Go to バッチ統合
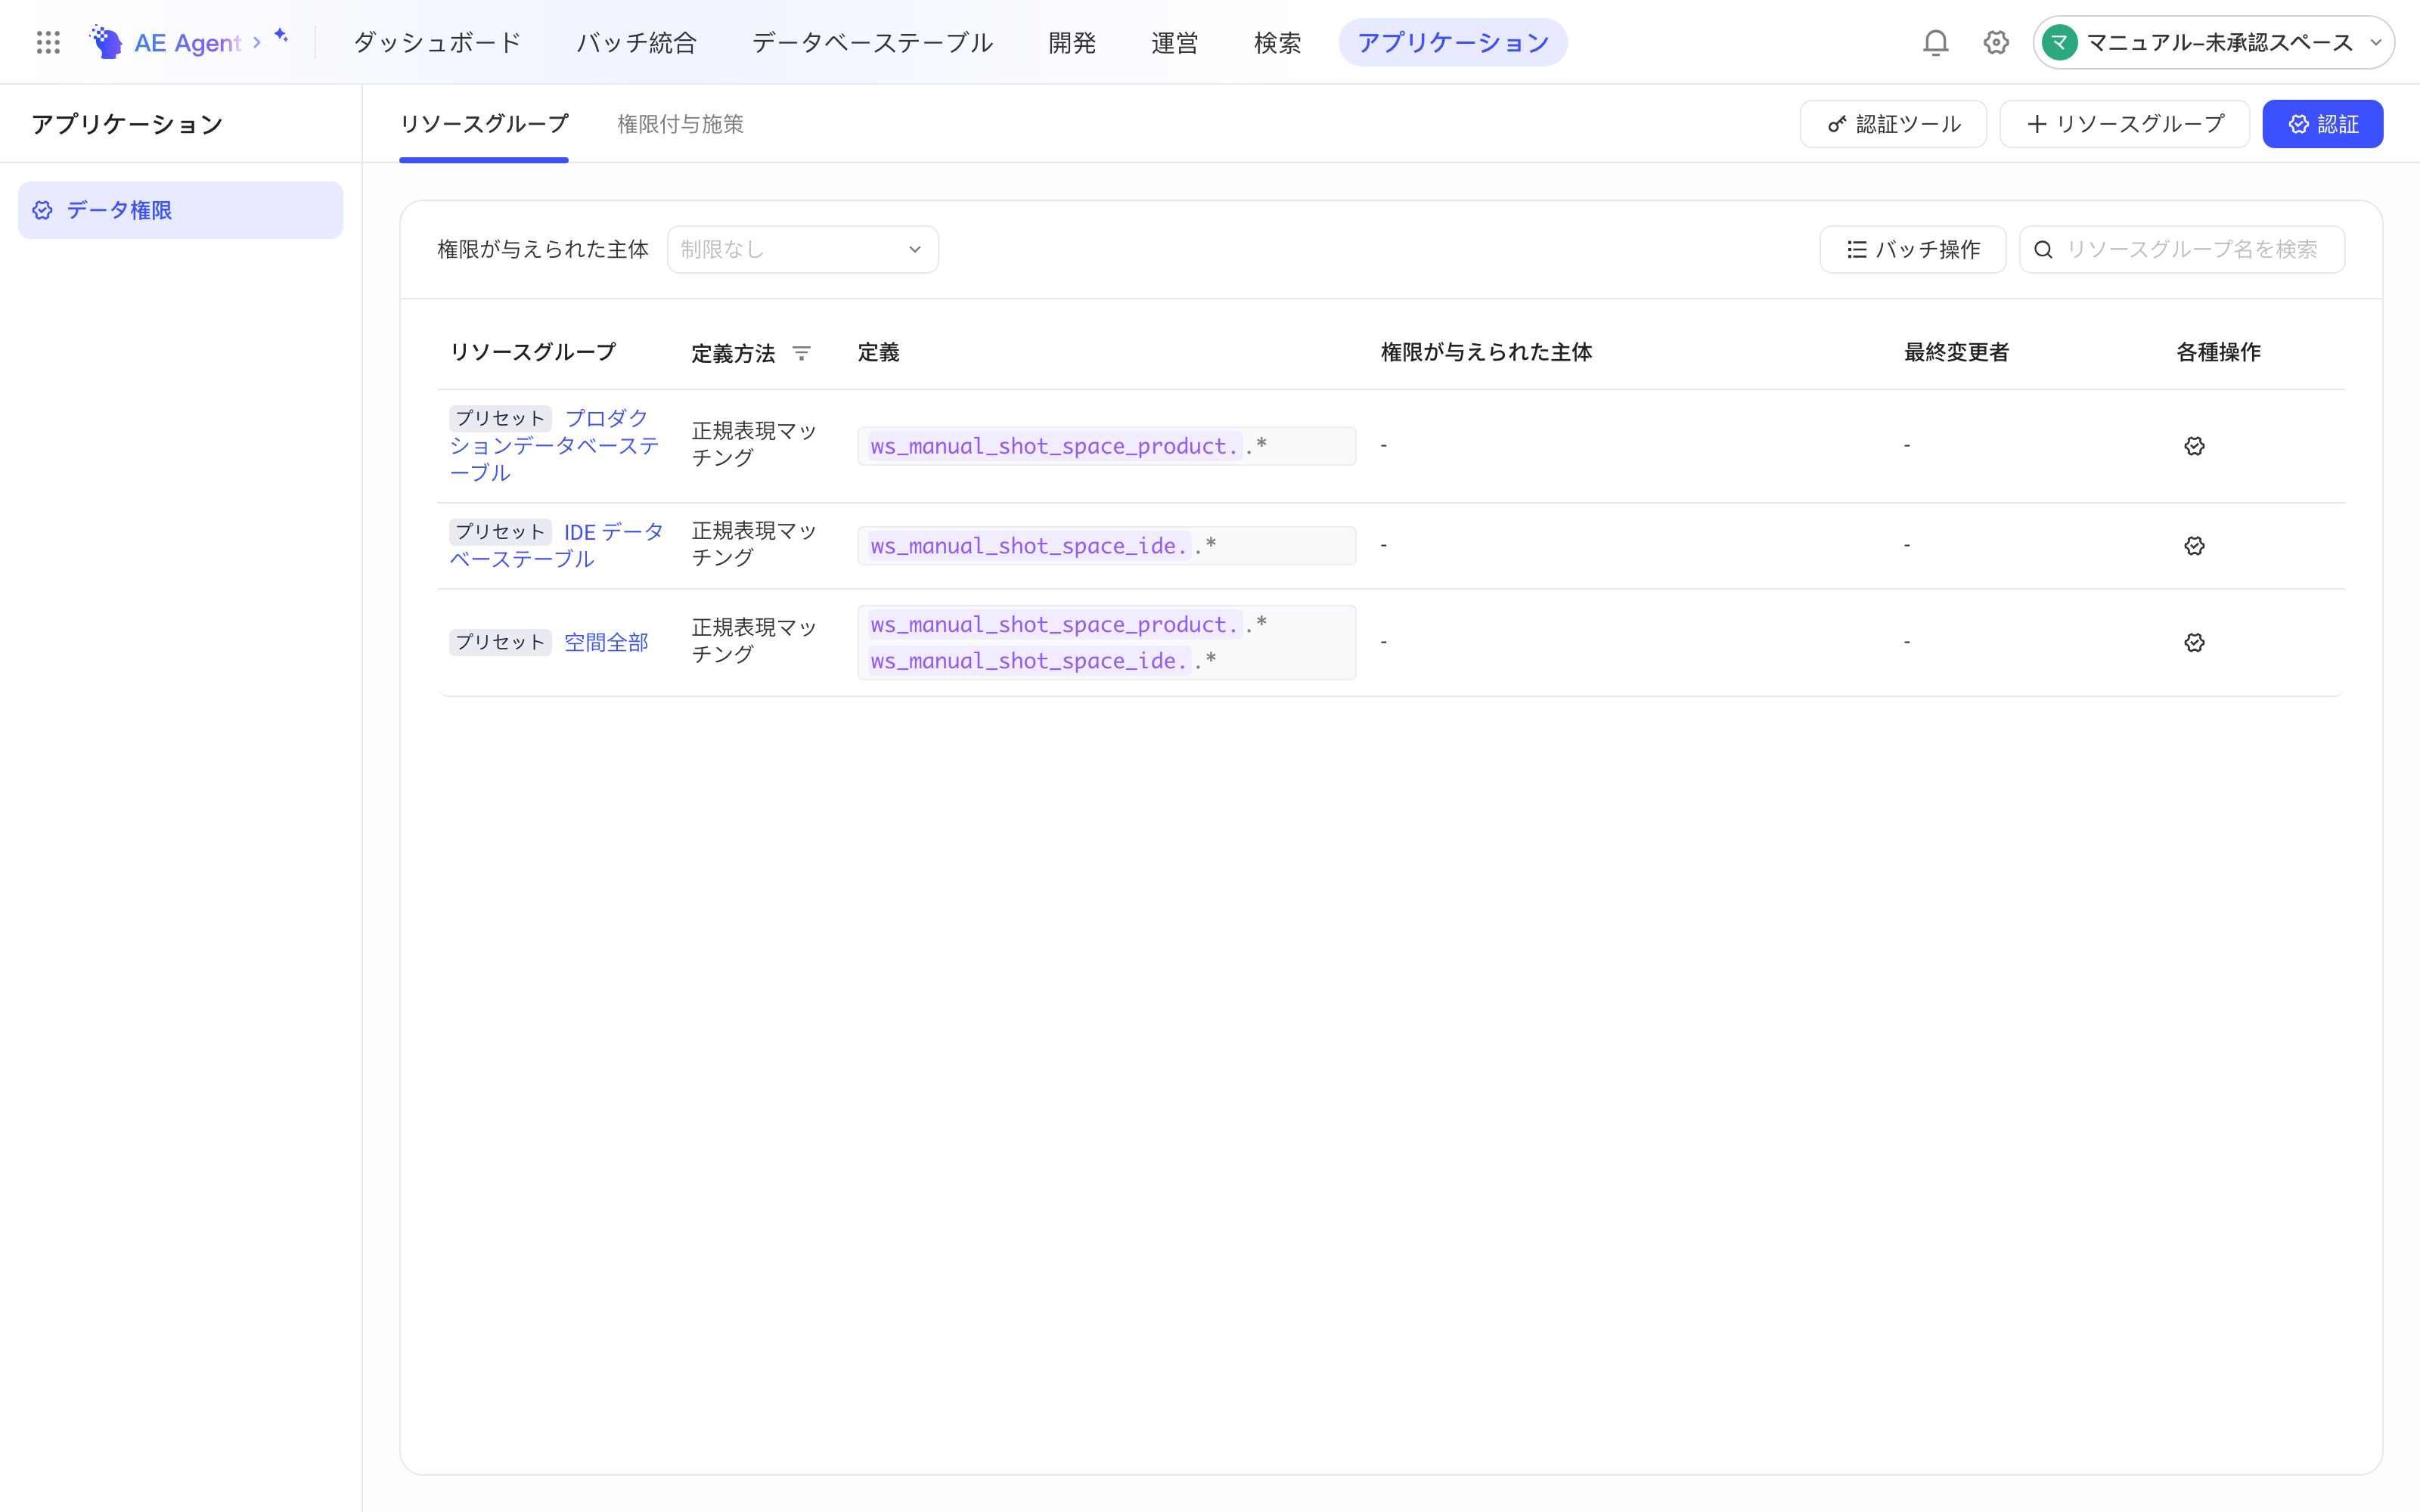Screen dimensions: 2420x1512 coord(636,43)
